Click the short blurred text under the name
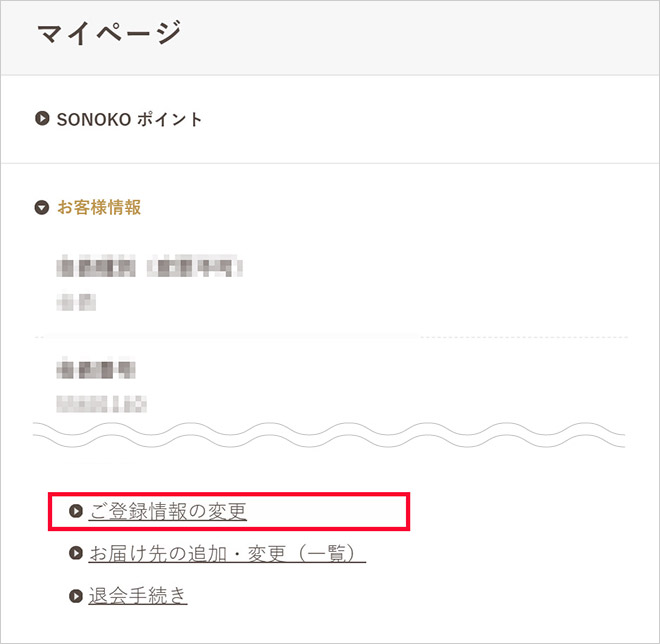 76,302
